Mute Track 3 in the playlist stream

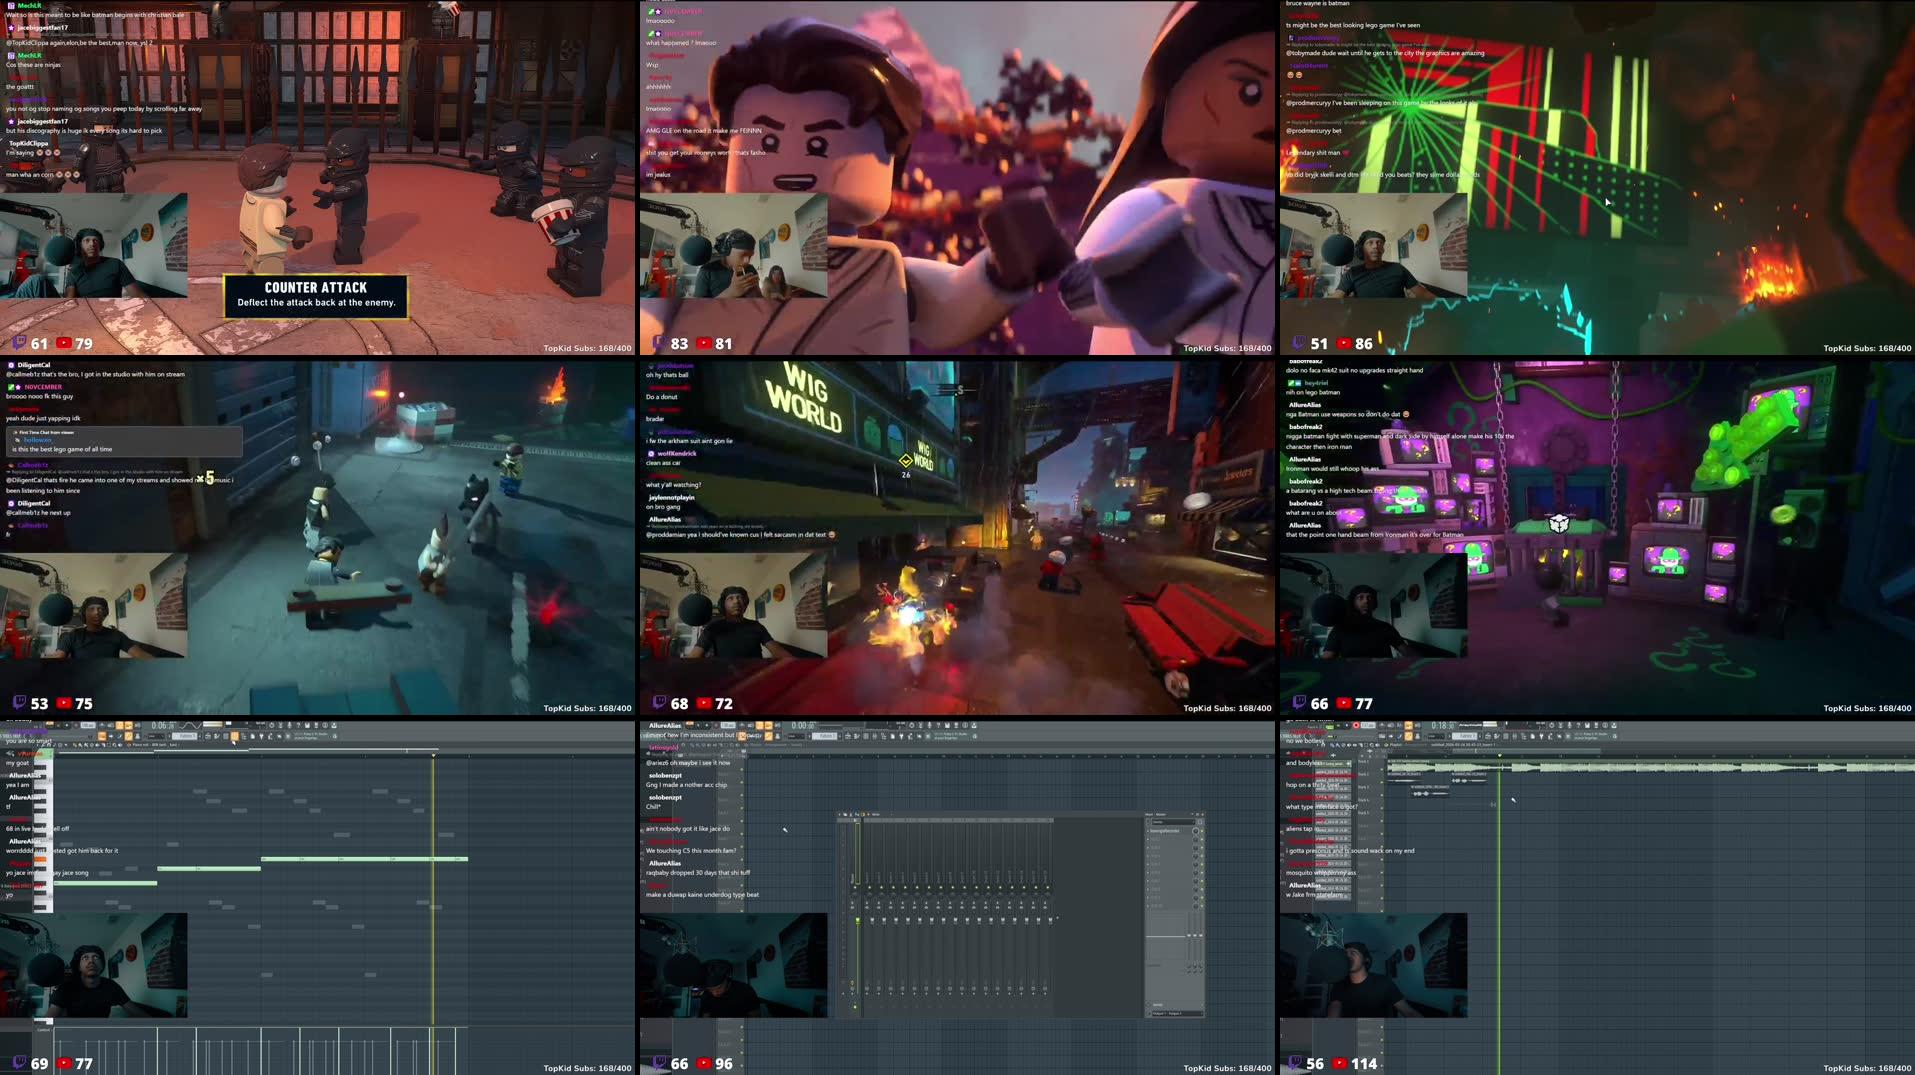pyautogui.click(x=1382, y=795)
